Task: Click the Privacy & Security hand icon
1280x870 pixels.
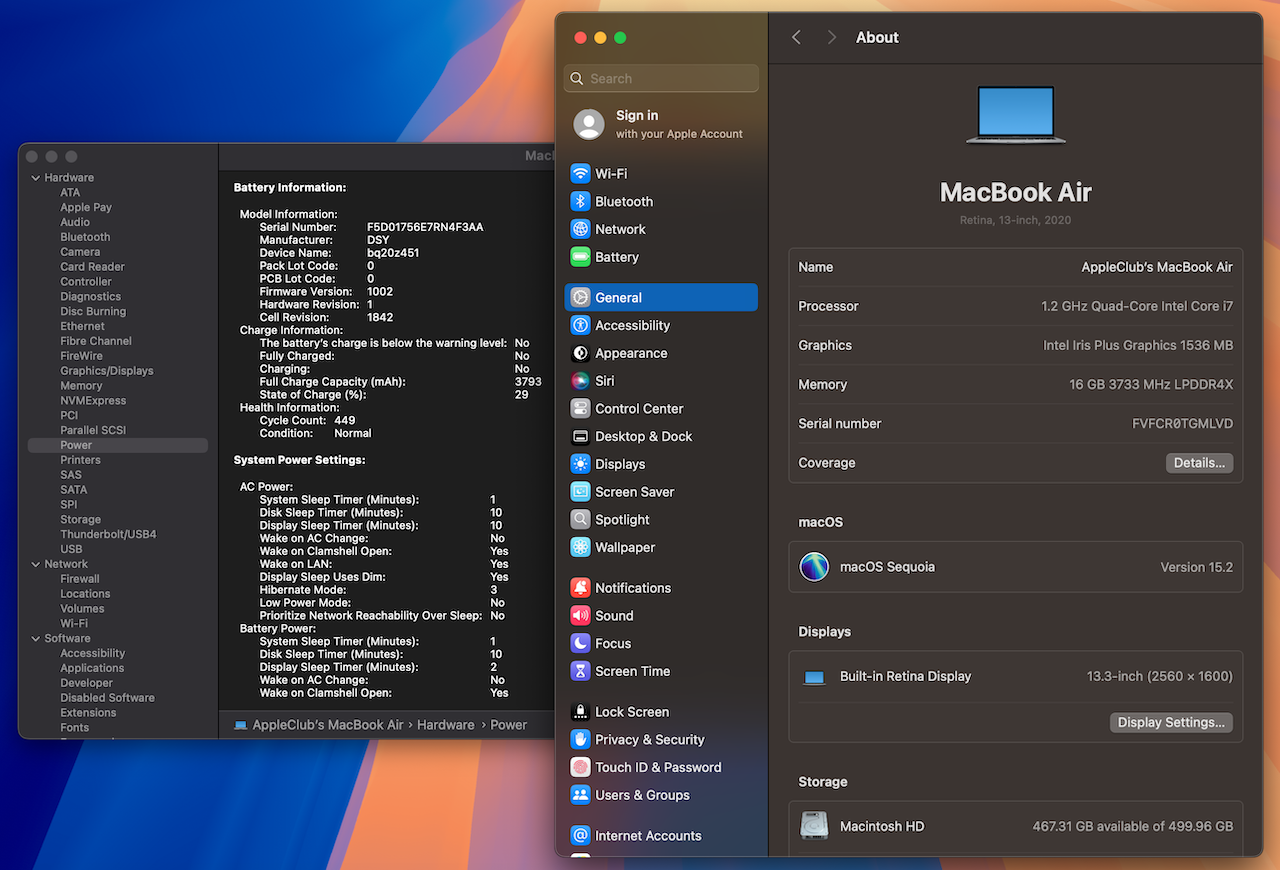Action: click(x=580, y=740)
